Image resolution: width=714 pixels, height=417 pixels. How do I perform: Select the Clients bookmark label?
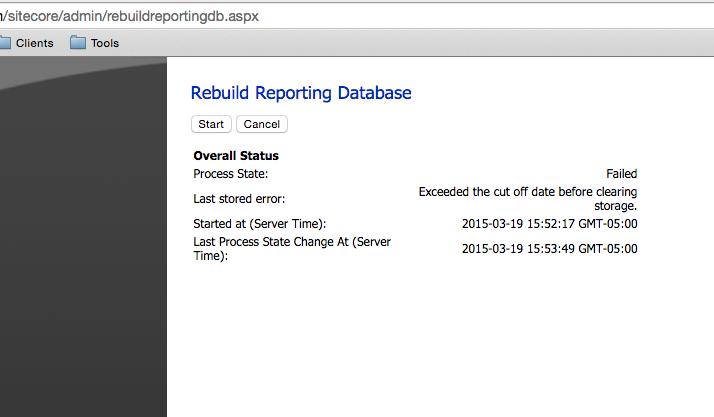coord(35,43)
